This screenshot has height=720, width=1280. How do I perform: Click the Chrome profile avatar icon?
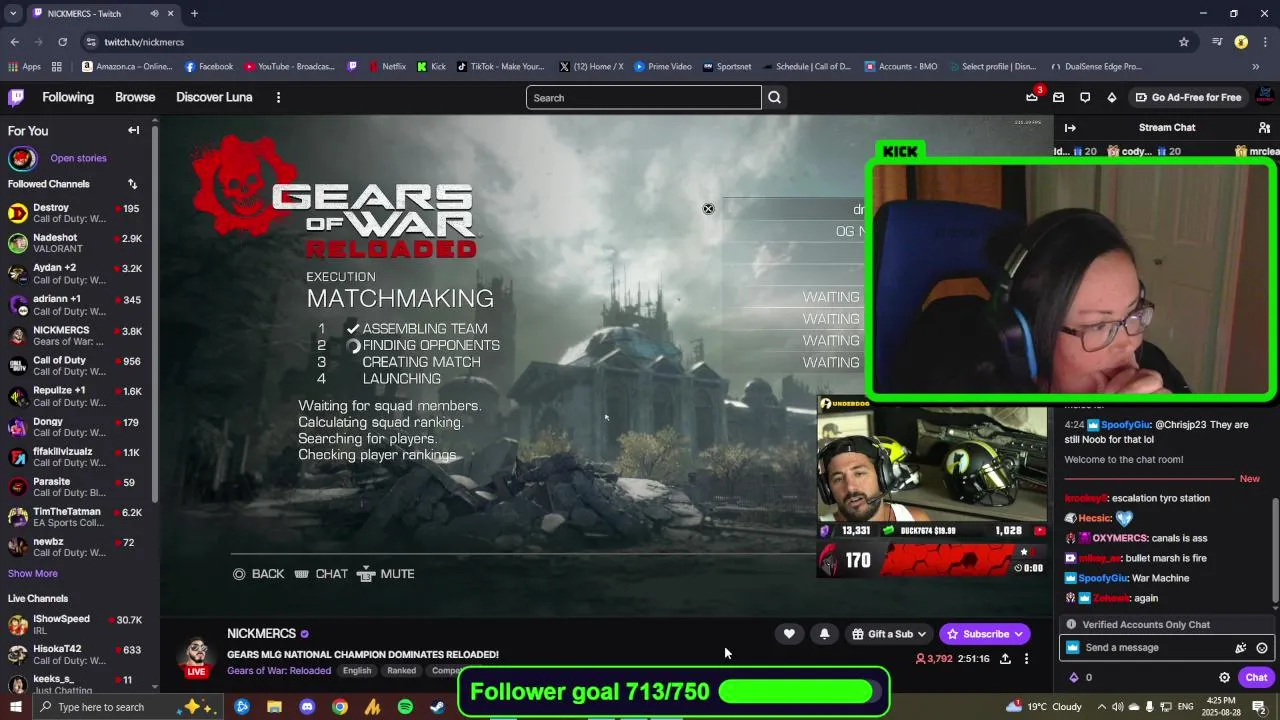tap(1241, 42)
